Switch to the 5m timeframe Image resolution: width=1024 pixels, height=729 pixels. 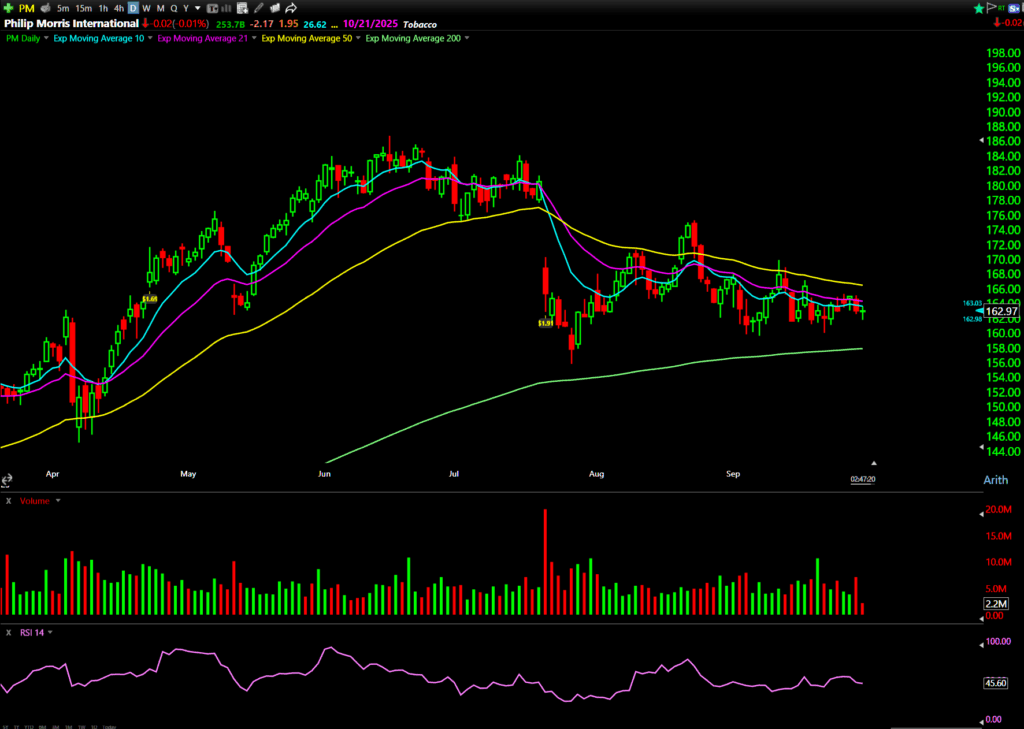click(x=63, y=8)
